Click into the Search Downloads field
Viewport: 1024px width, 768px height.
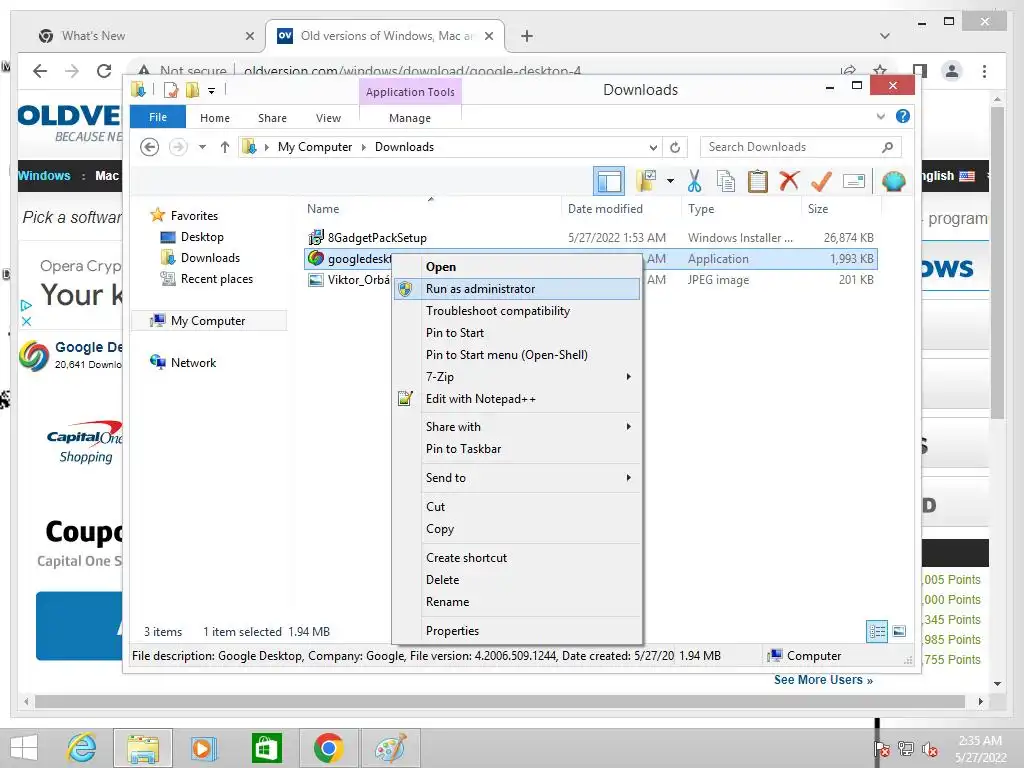[x=800, y=147]
